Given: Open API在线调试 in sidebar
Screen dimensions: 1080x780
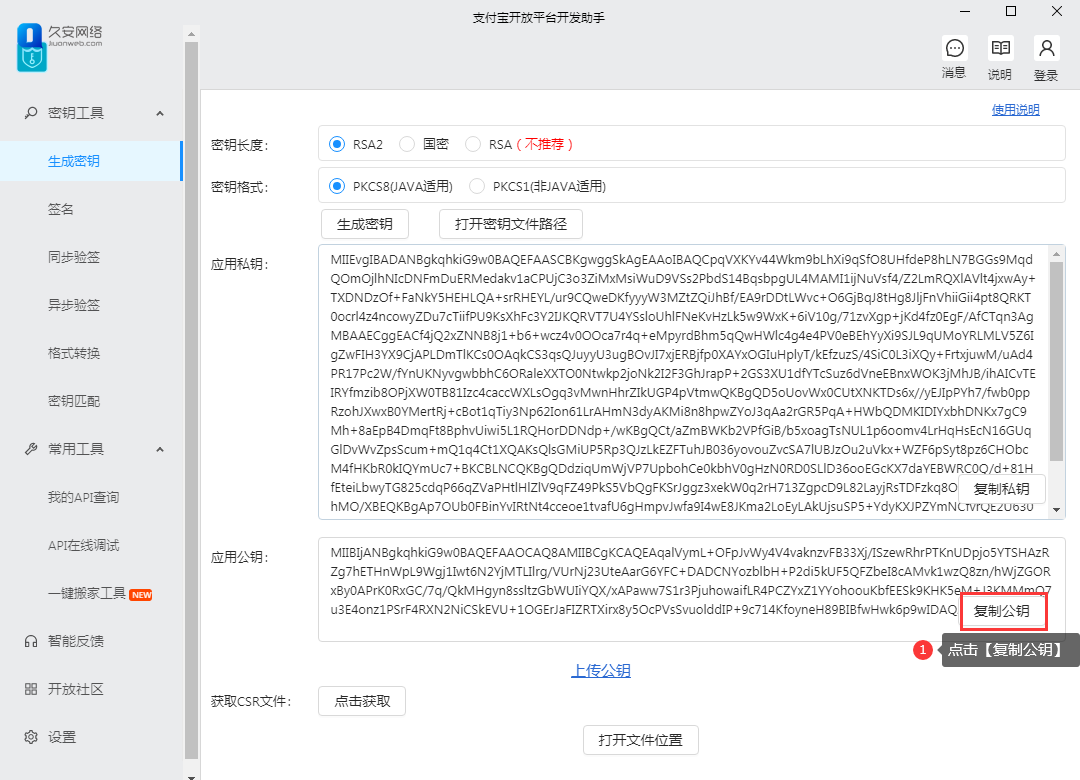Looking at the screenshot, I should click(83, 545).
